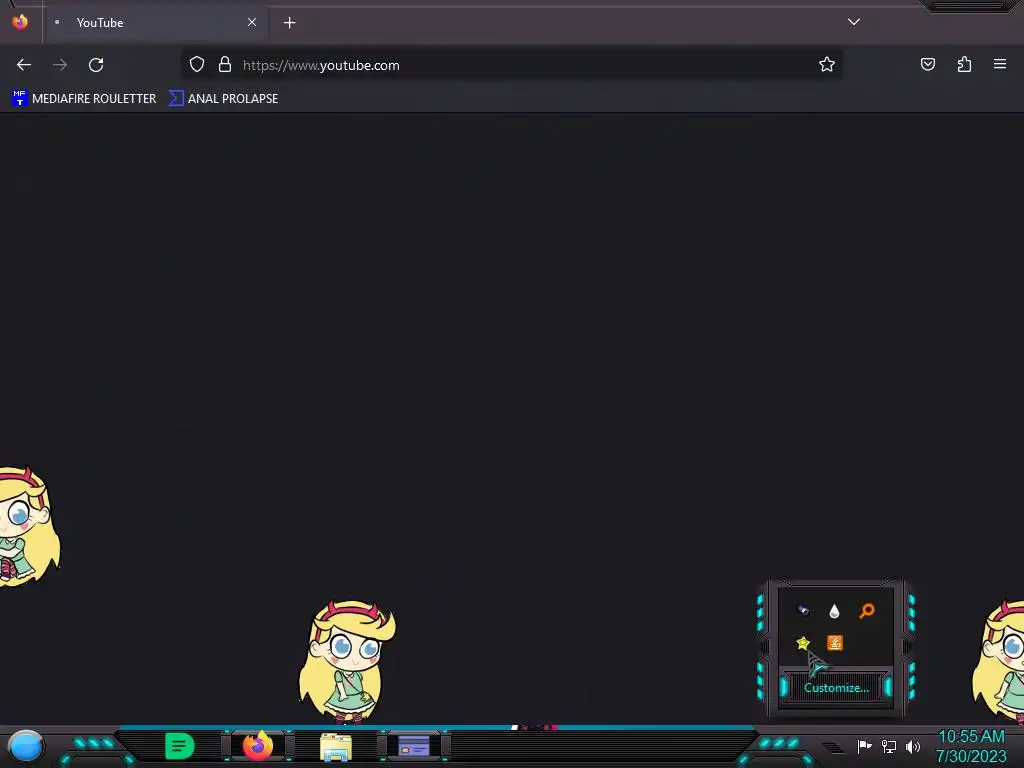1024x768 pixels.
Task: Open the Start menu orb
Action: point(26,746)
